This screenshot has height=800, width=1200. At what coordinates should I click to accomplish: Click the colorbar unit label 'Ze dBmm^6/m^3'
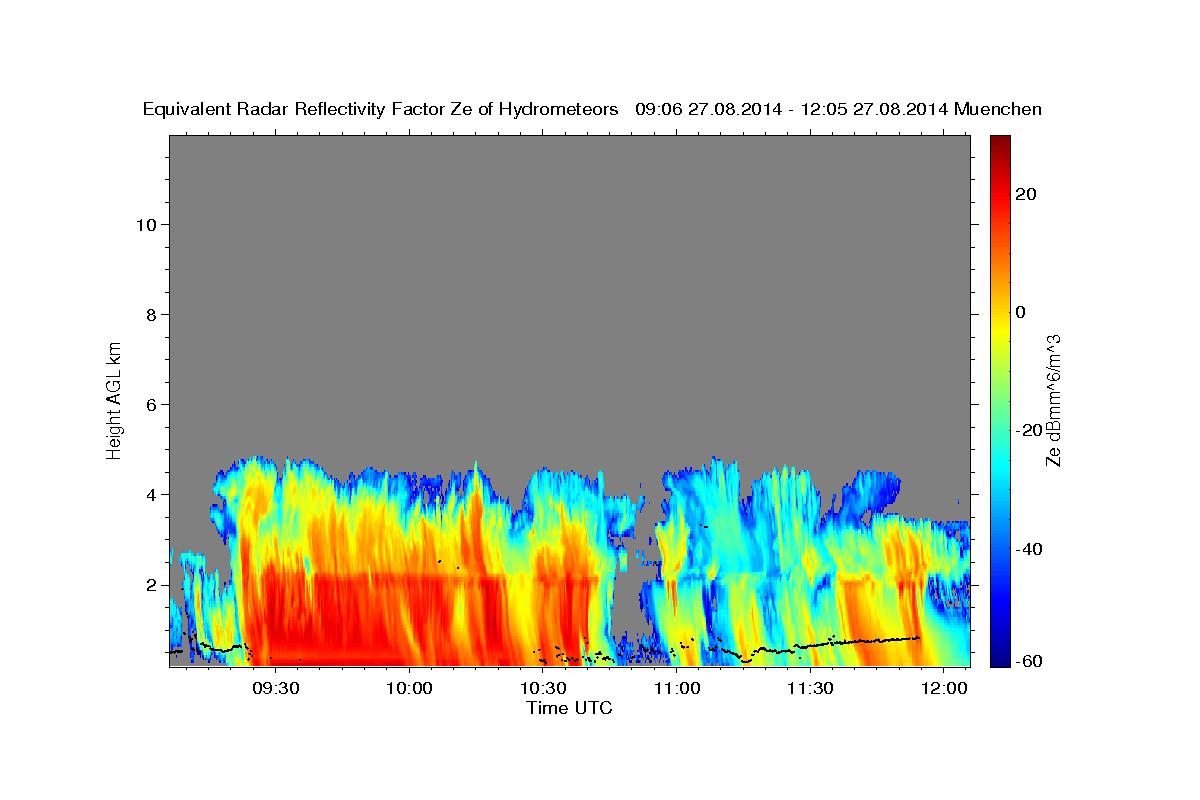[1053, 400]
